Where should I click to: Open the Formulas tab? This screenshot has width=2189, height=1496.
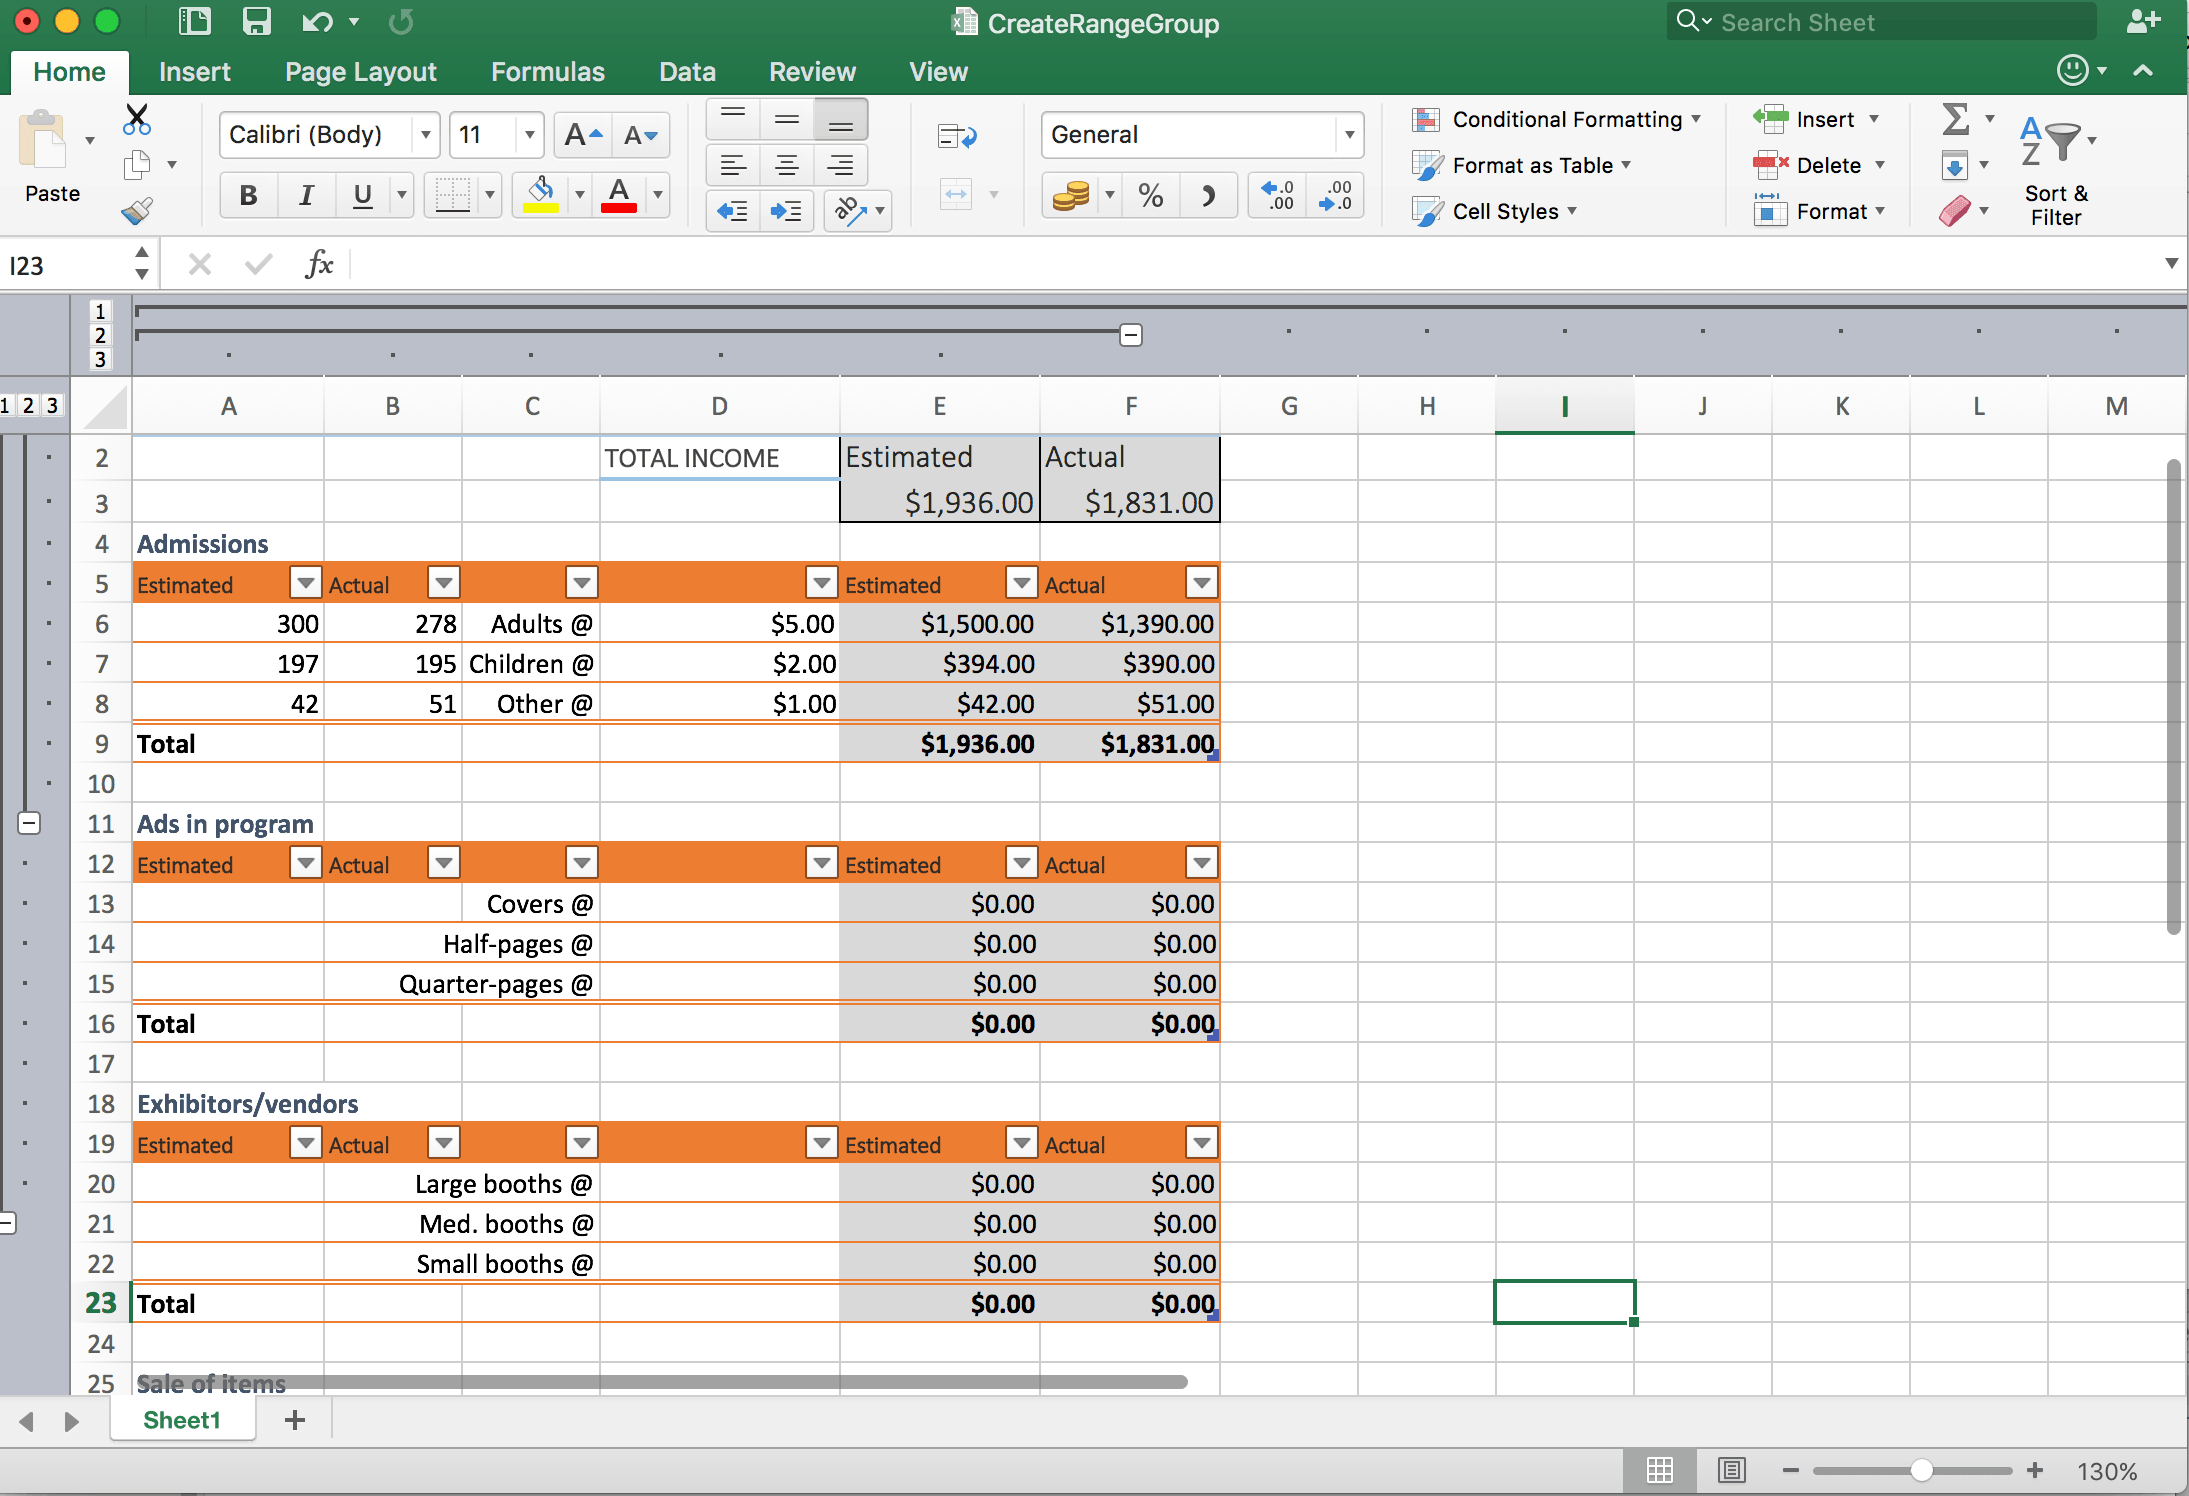(x=547, y=72)
